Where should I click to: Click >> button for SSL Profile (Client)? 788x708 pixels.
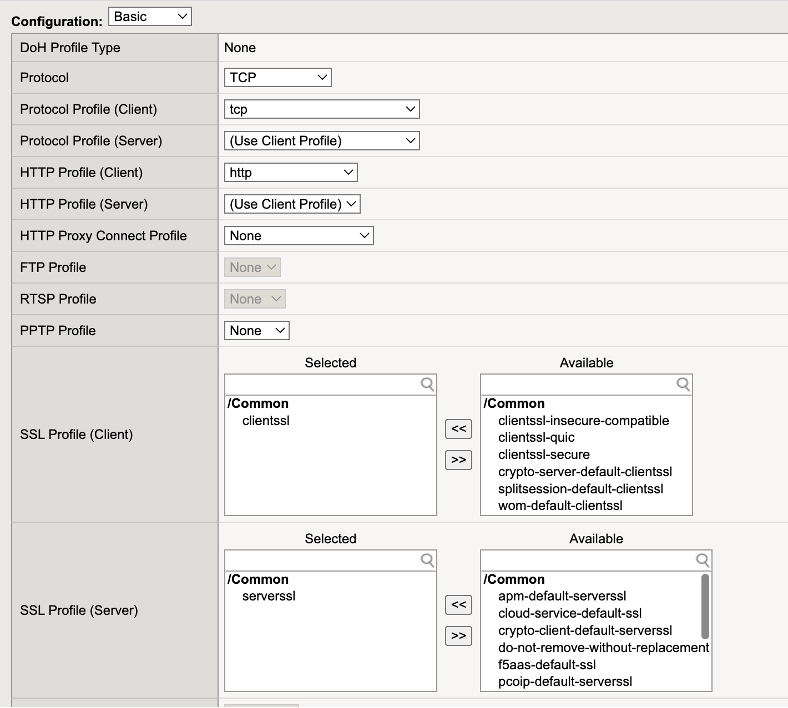click(x=458, y=460)
